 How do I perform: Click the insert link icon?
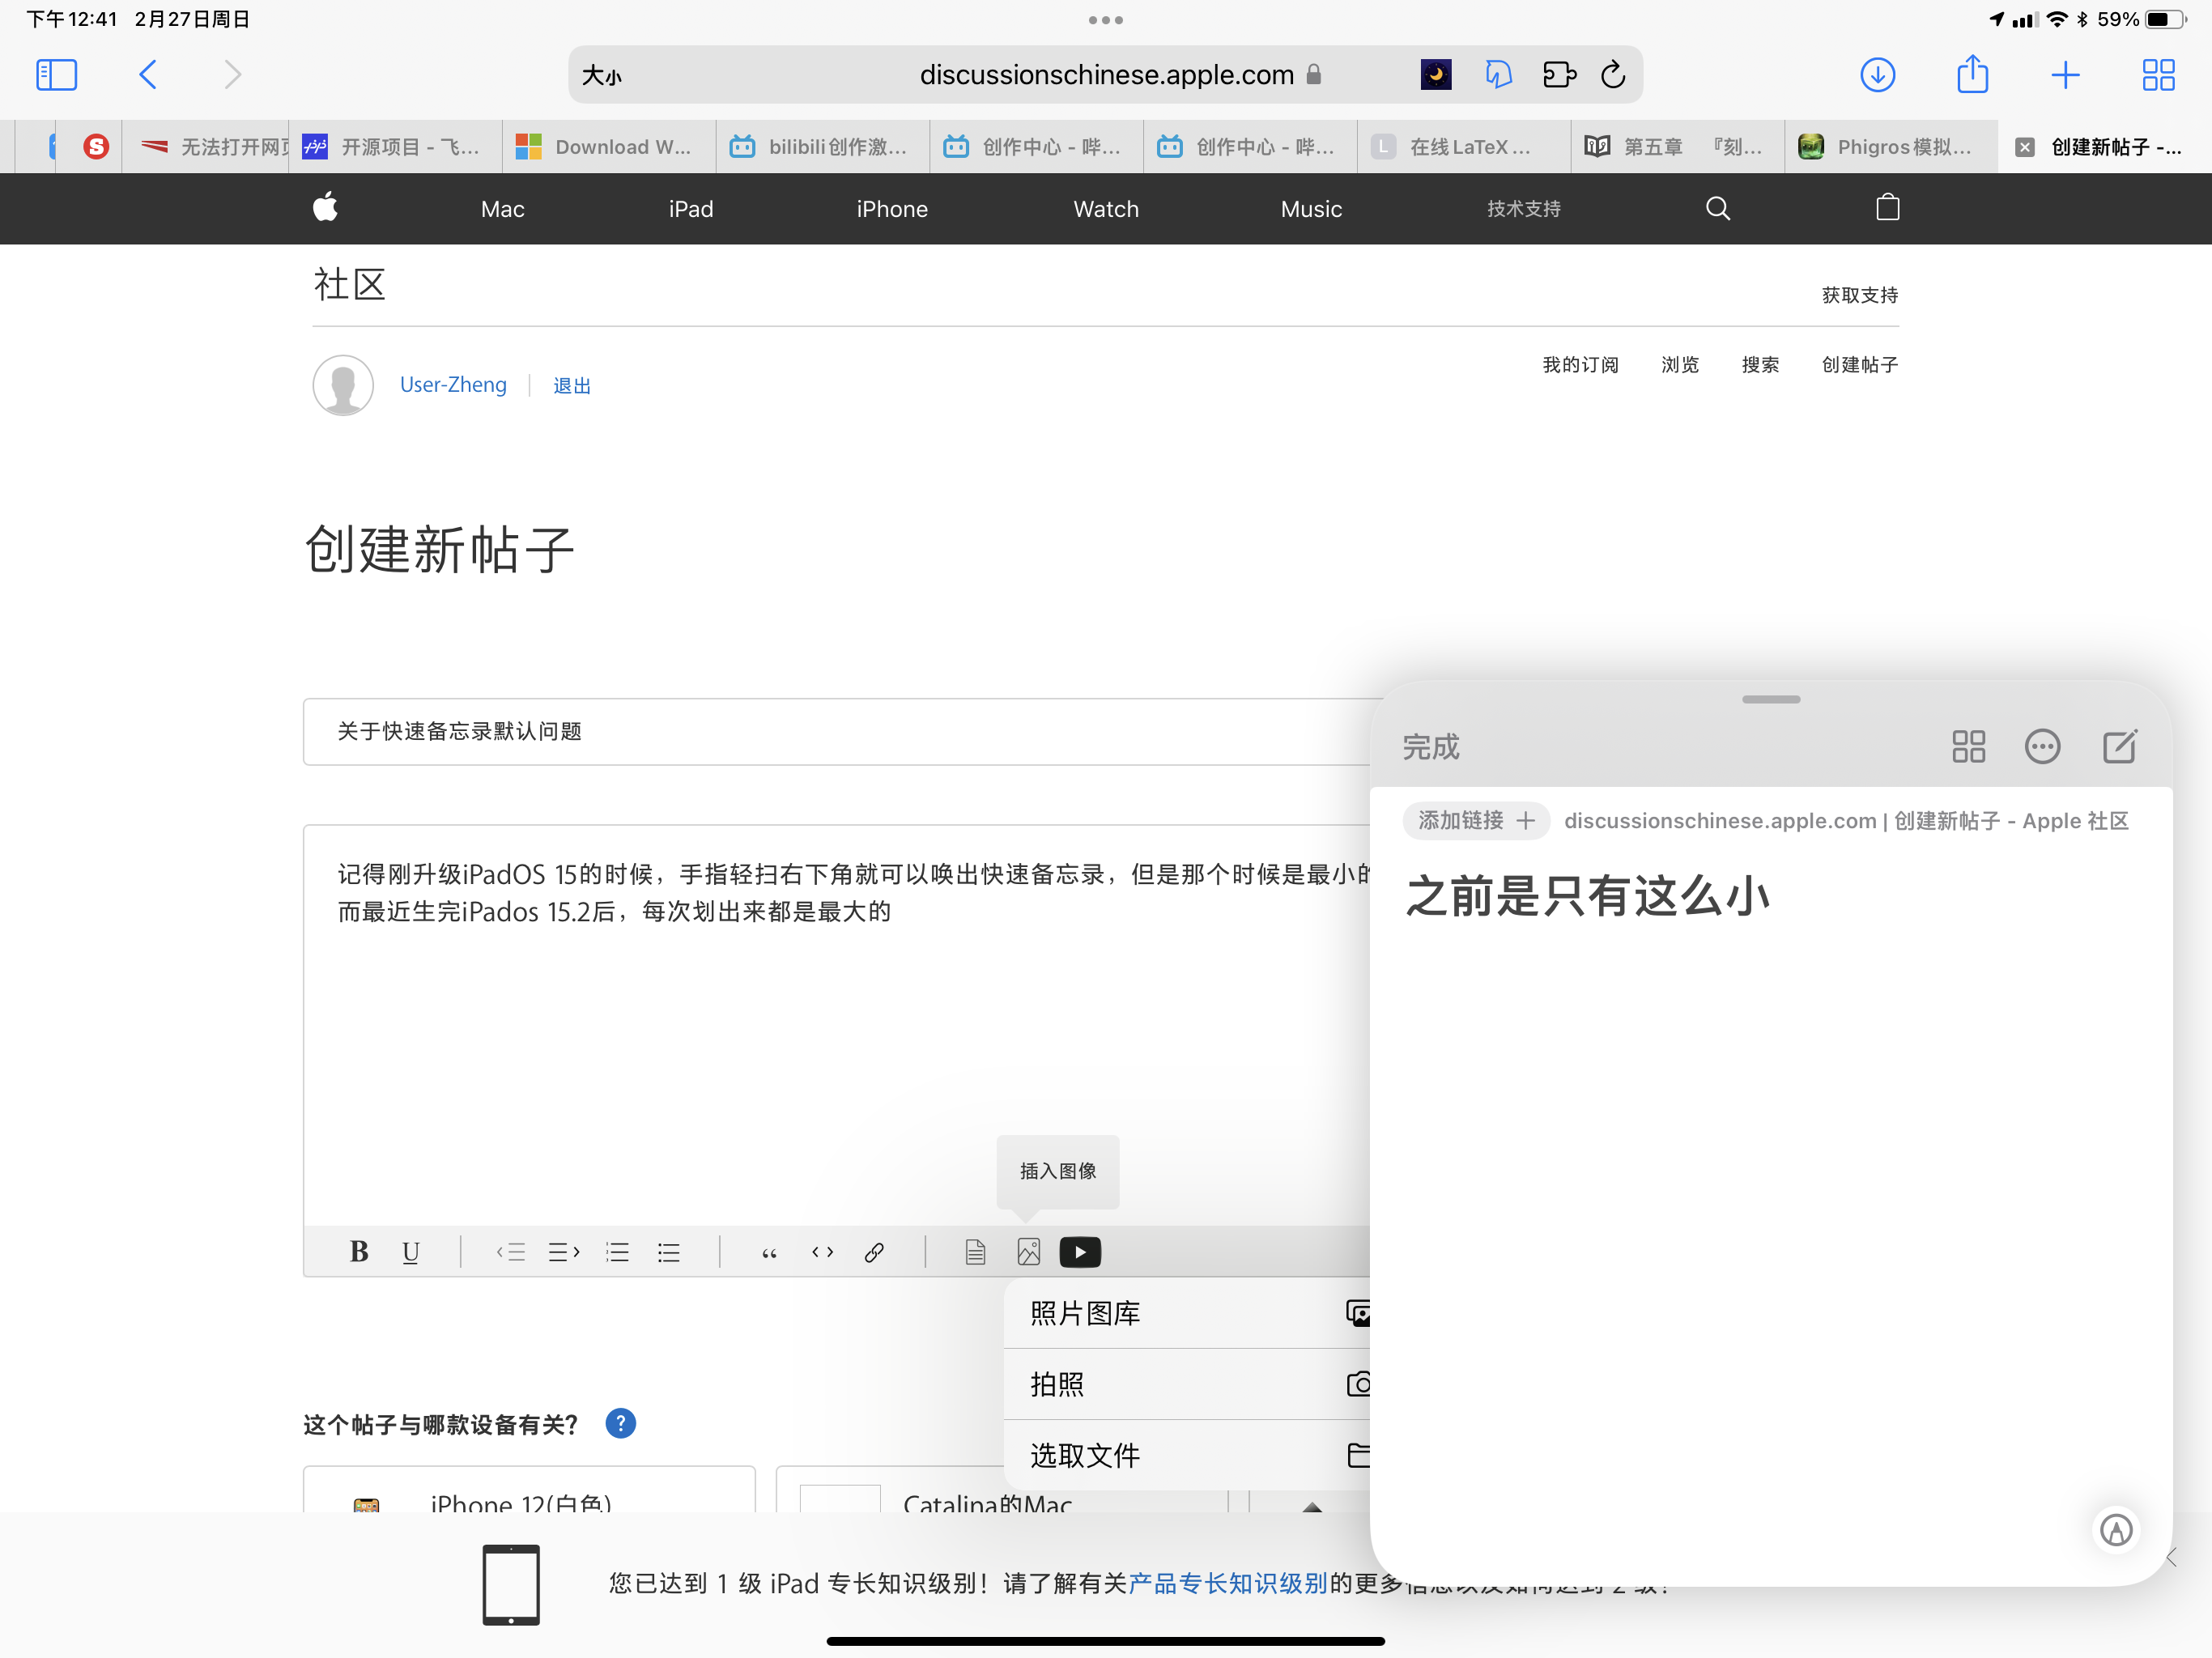point(874,1252)
